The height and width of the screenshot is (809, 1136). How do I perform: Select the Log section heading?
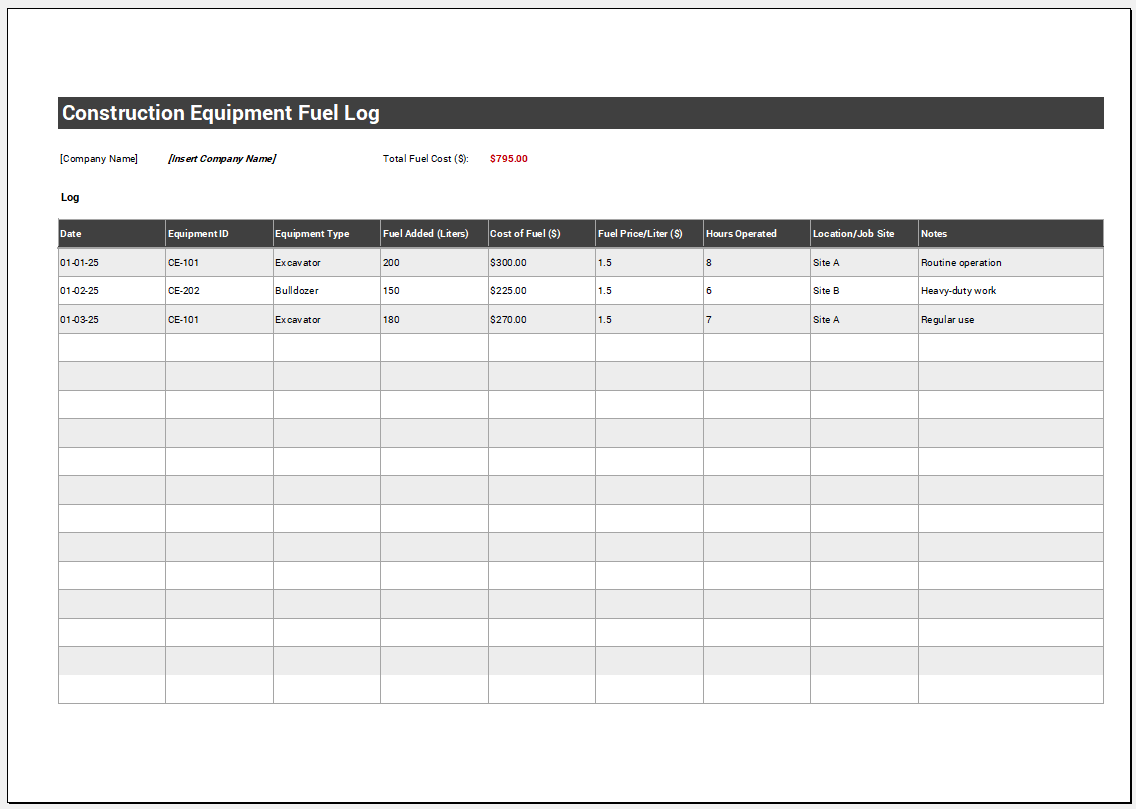(x=70, y=197)
